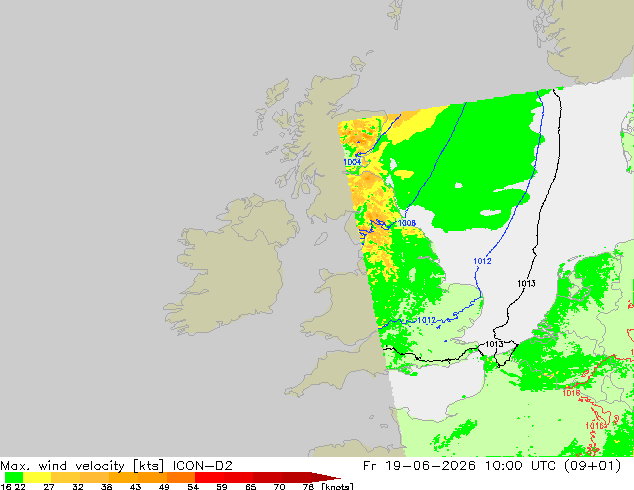Click the legend value 65

click(x=251, y=487)
